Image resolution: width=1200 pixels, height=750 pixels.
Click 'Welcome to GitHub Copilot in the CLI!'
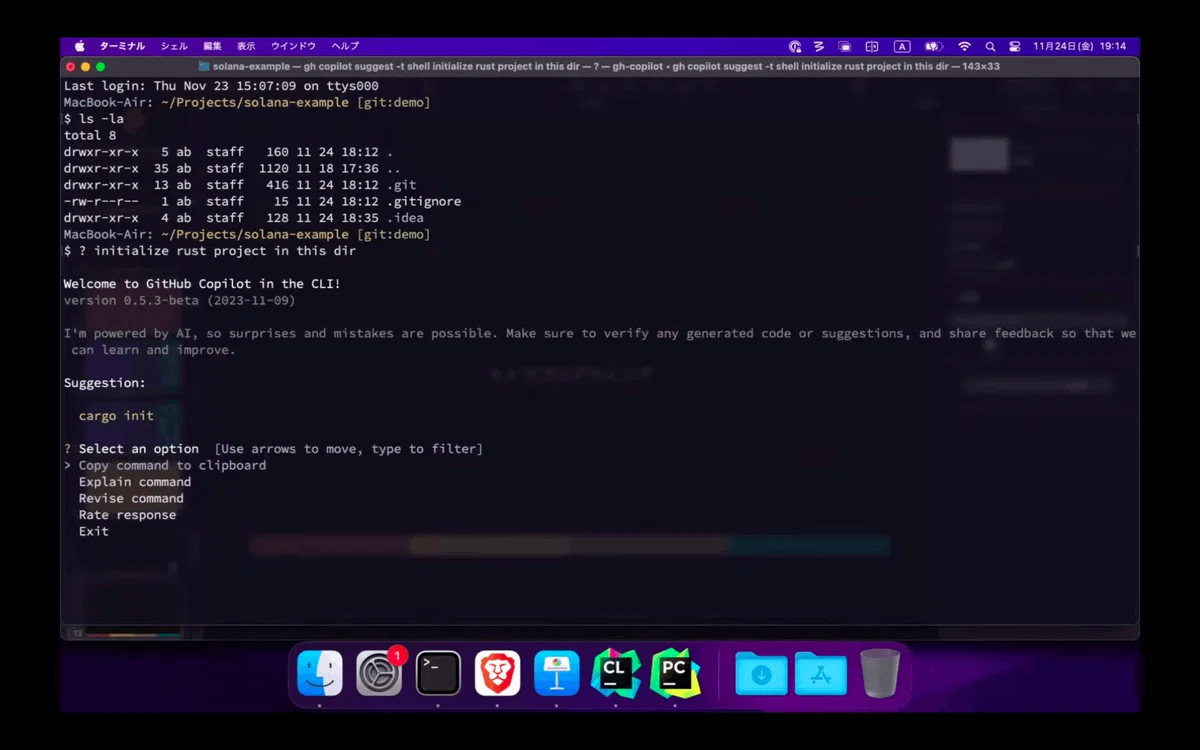202,284
